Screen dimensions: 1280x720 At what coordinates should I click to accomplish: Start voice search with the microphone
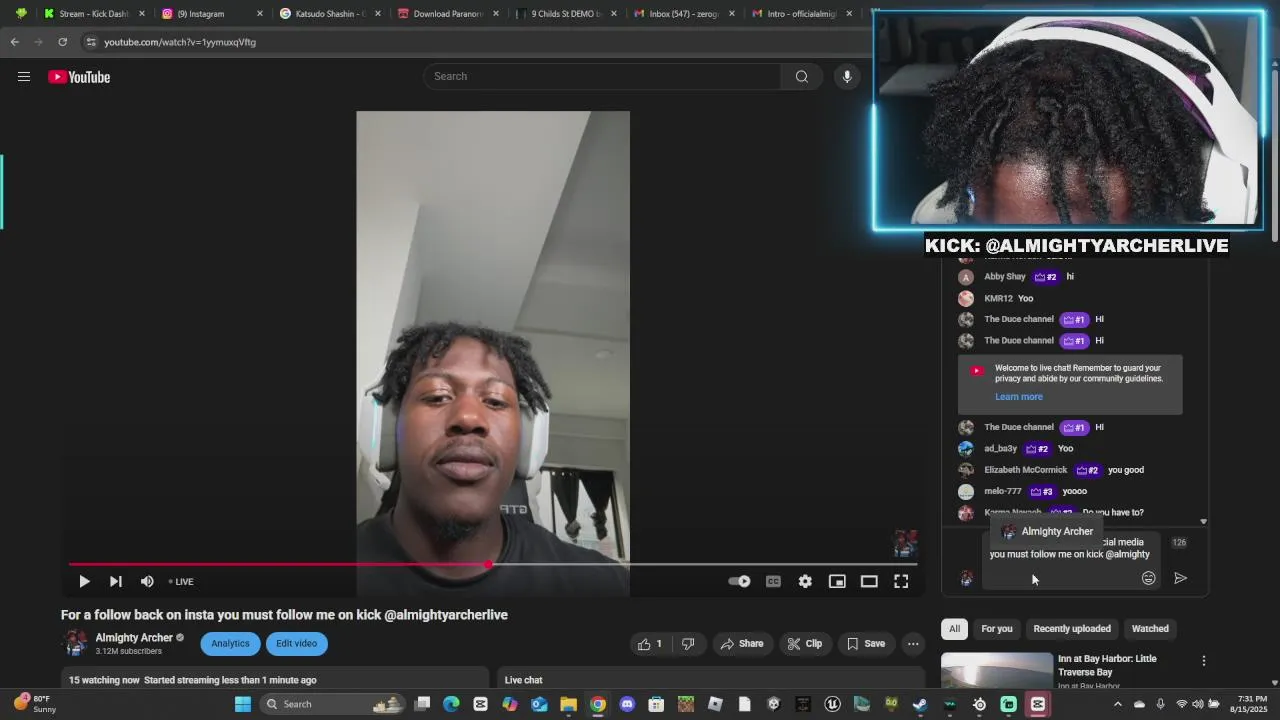pos(847,77)
